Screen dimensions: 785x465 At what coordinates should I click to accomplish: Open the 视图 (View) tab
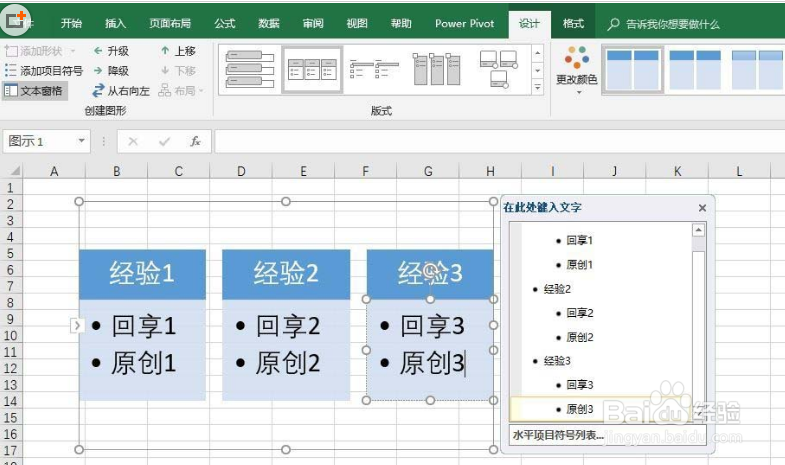point(357,24)
